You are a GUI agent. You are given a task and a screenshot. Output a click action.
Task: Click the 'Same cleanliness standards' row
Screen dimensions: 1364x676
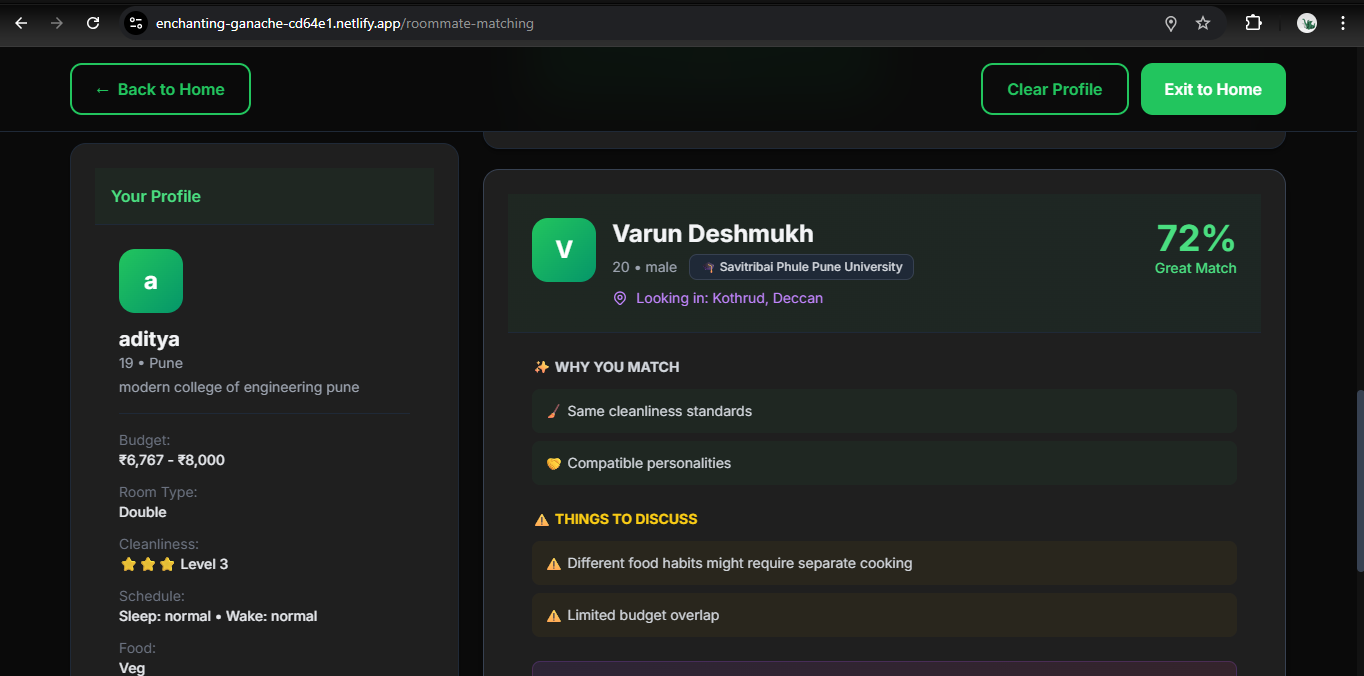point(885,411)
